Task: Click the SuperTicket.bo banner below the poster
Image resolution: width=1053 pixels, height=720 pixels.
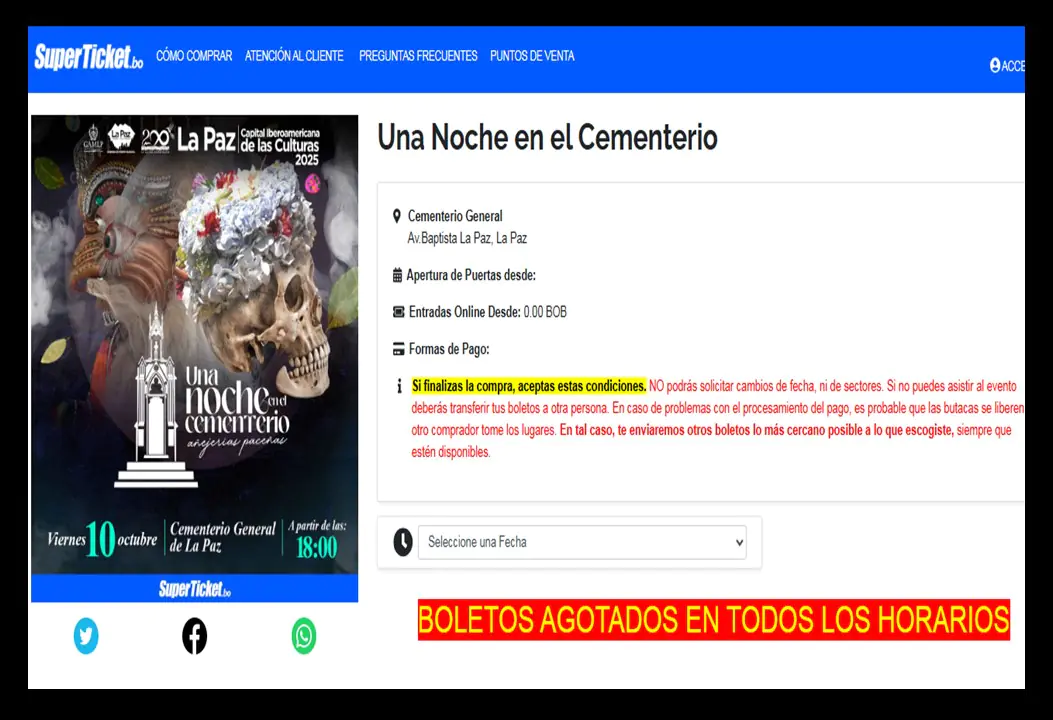Action: [x=194, y=588]
